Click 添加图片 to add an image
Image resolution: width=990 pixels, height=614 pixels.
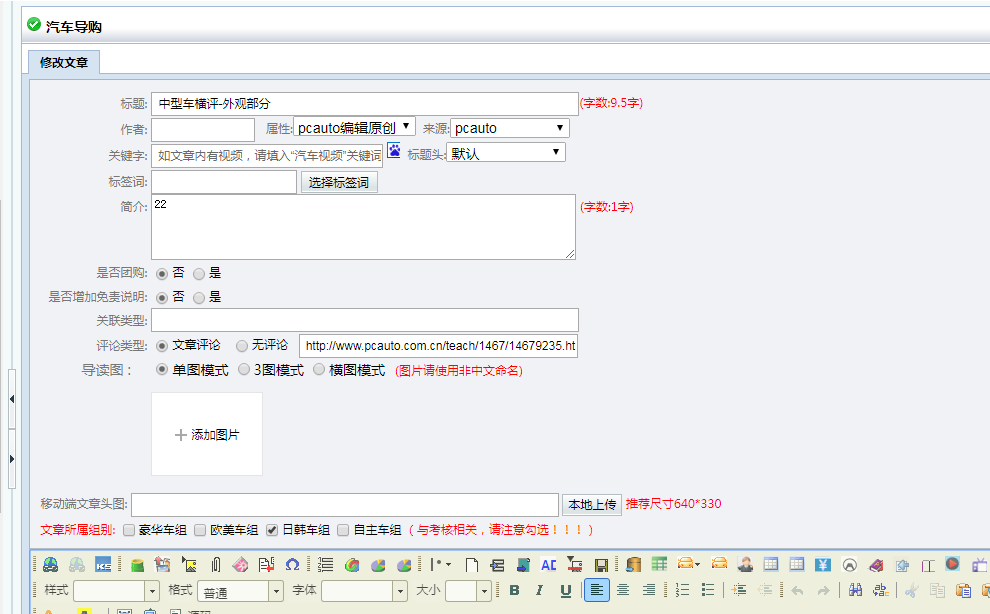click(x=207, y=435)
